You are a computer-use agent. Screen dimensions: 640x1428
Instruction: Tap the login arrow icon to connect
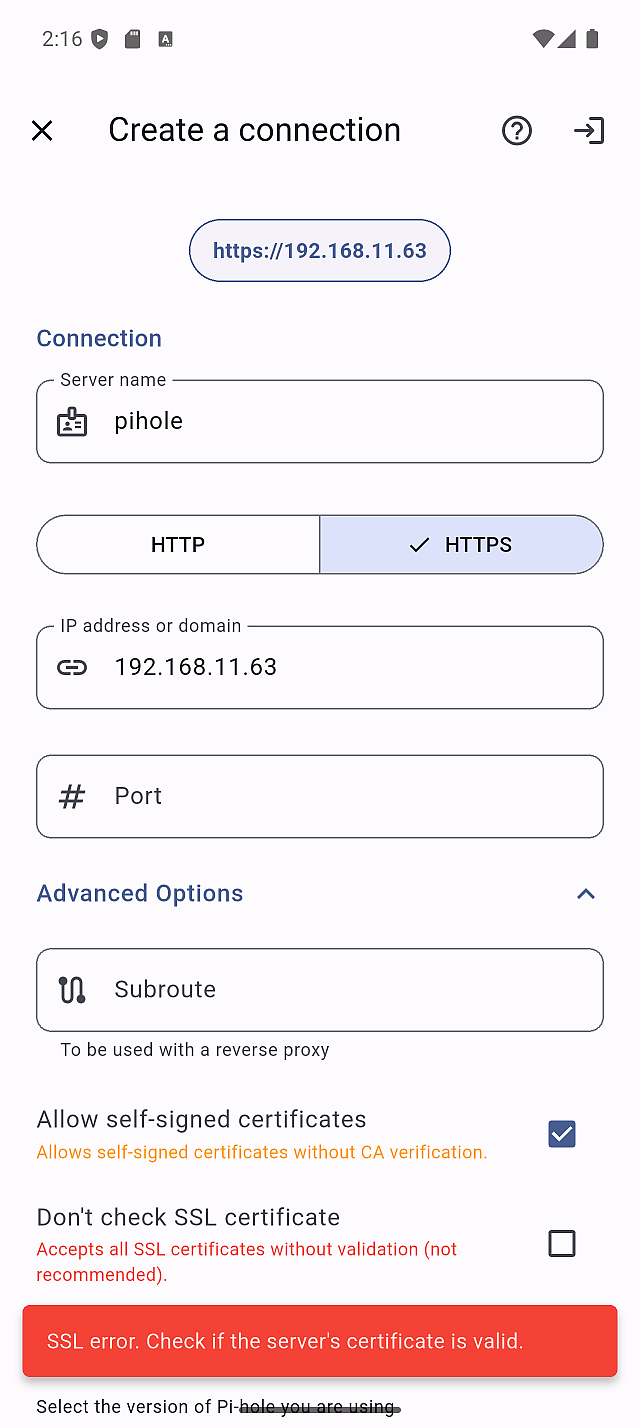tap(589, 131)
